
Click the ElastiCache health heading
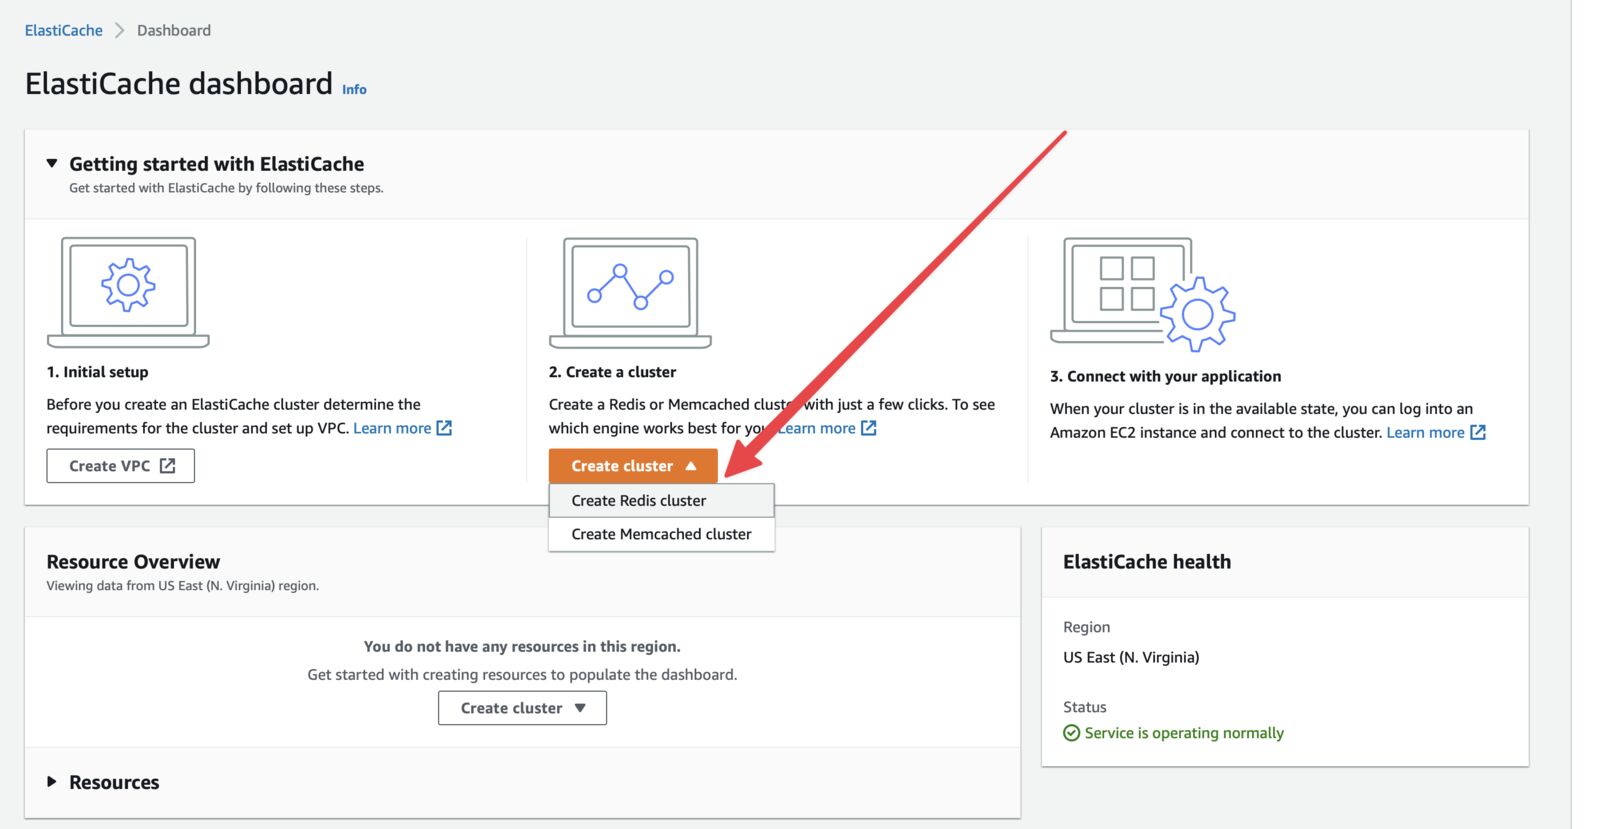[1147, 562]
